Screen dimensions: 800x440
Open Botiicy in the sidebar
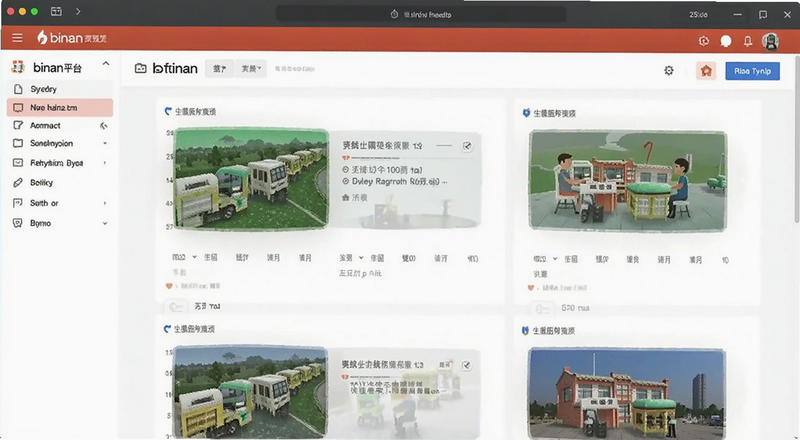(60, 183)
